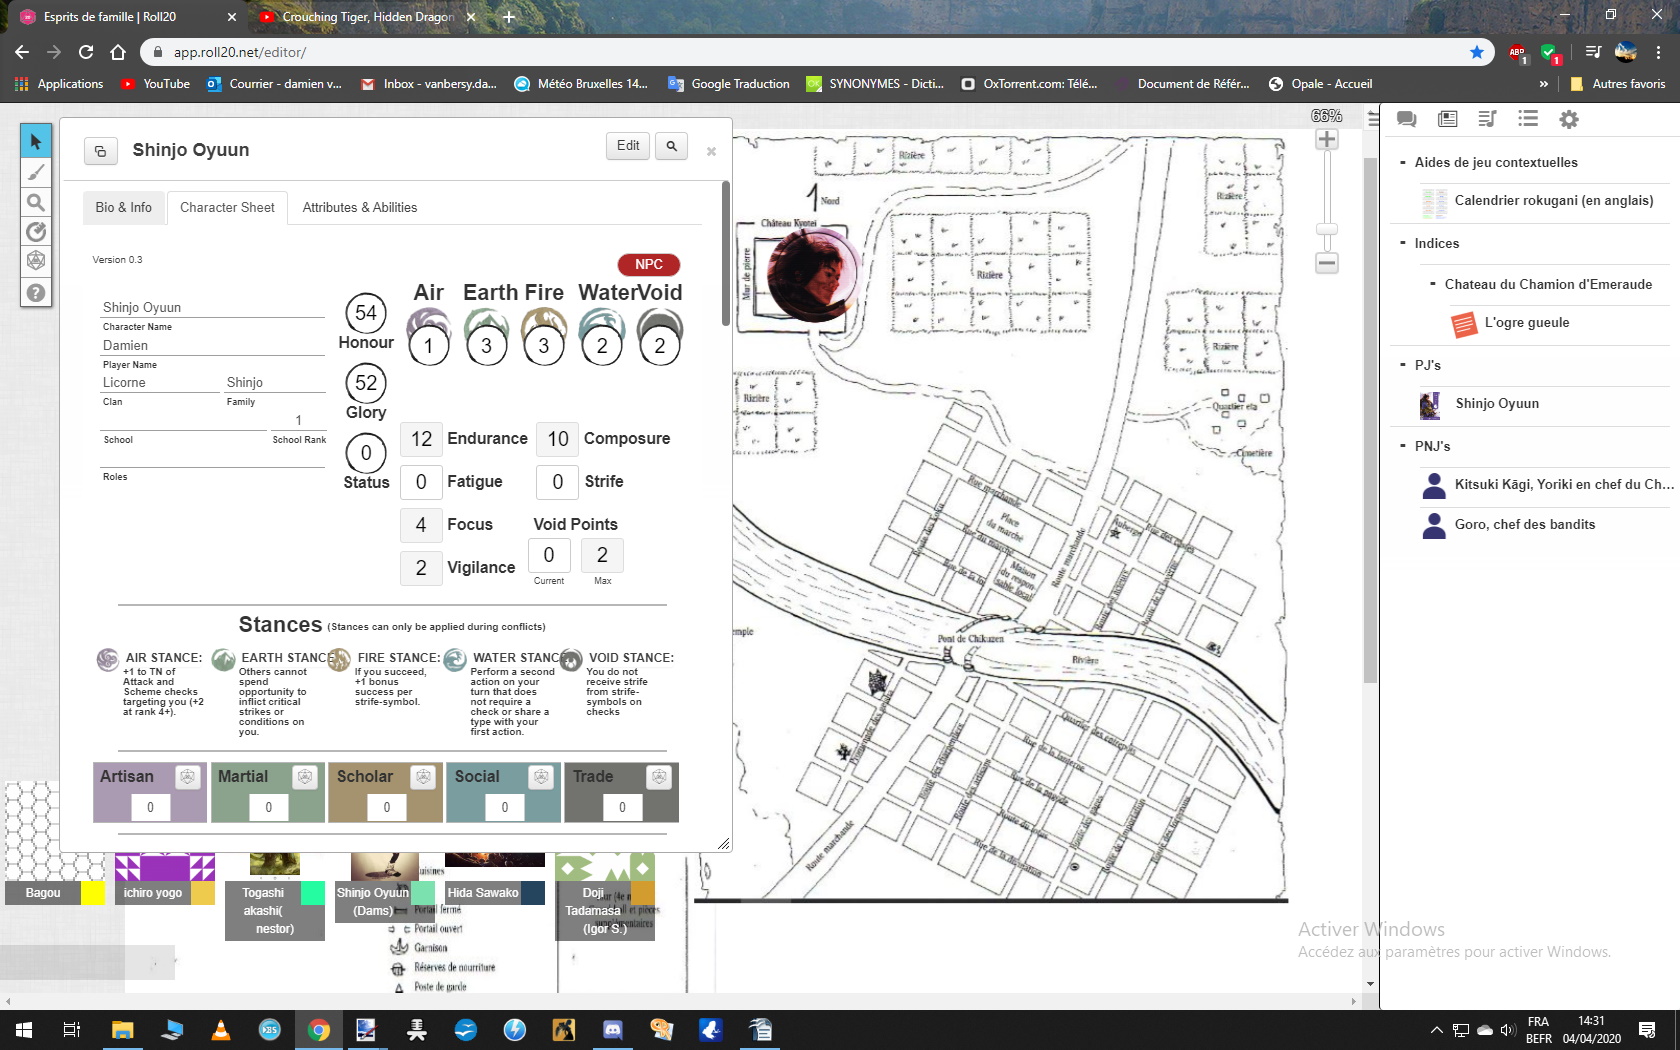Open the Chat tab in the sidebar
Viewport: 1680px width, 1050px height.
point(1406,119)
